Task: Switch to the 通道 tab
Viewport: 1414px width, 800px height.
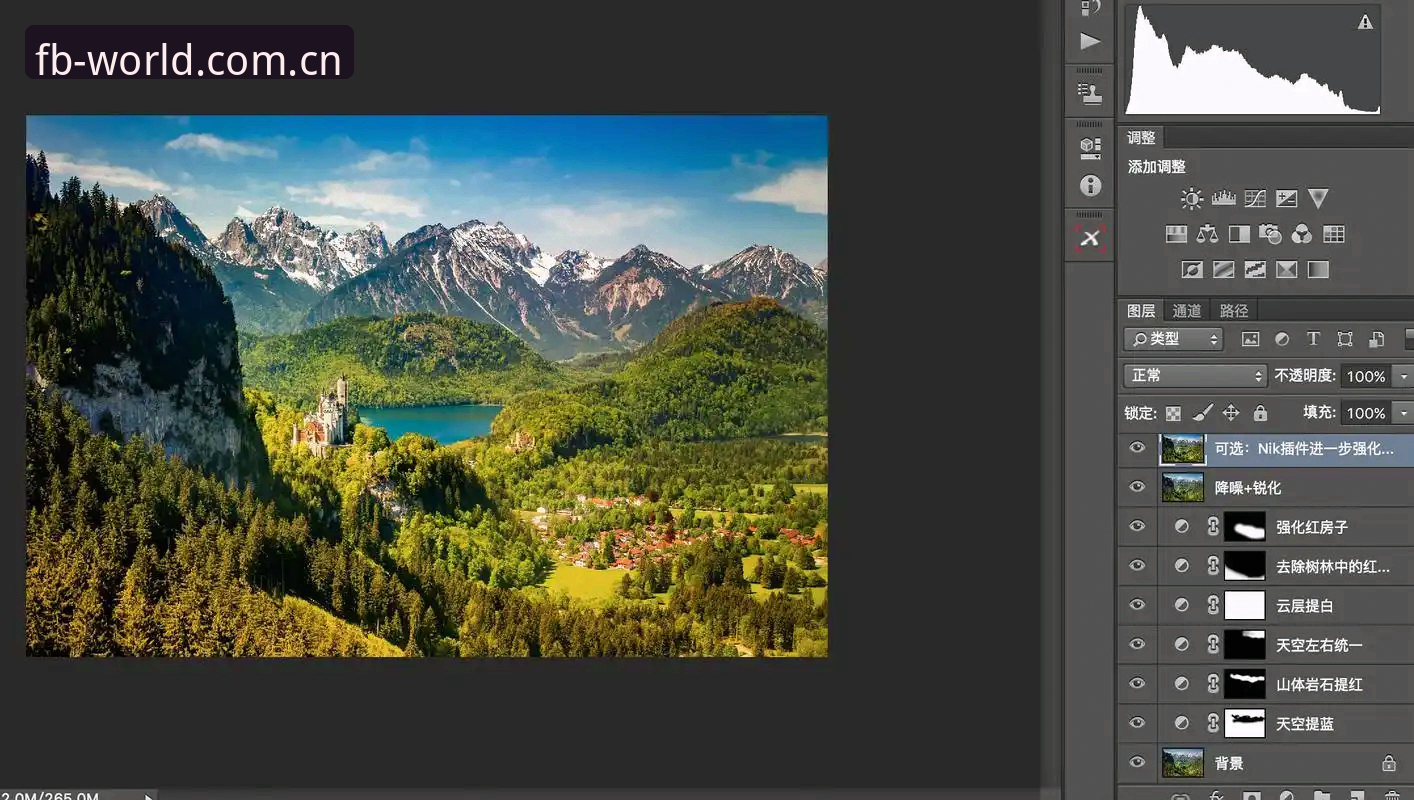Action: pos(1187,311)
